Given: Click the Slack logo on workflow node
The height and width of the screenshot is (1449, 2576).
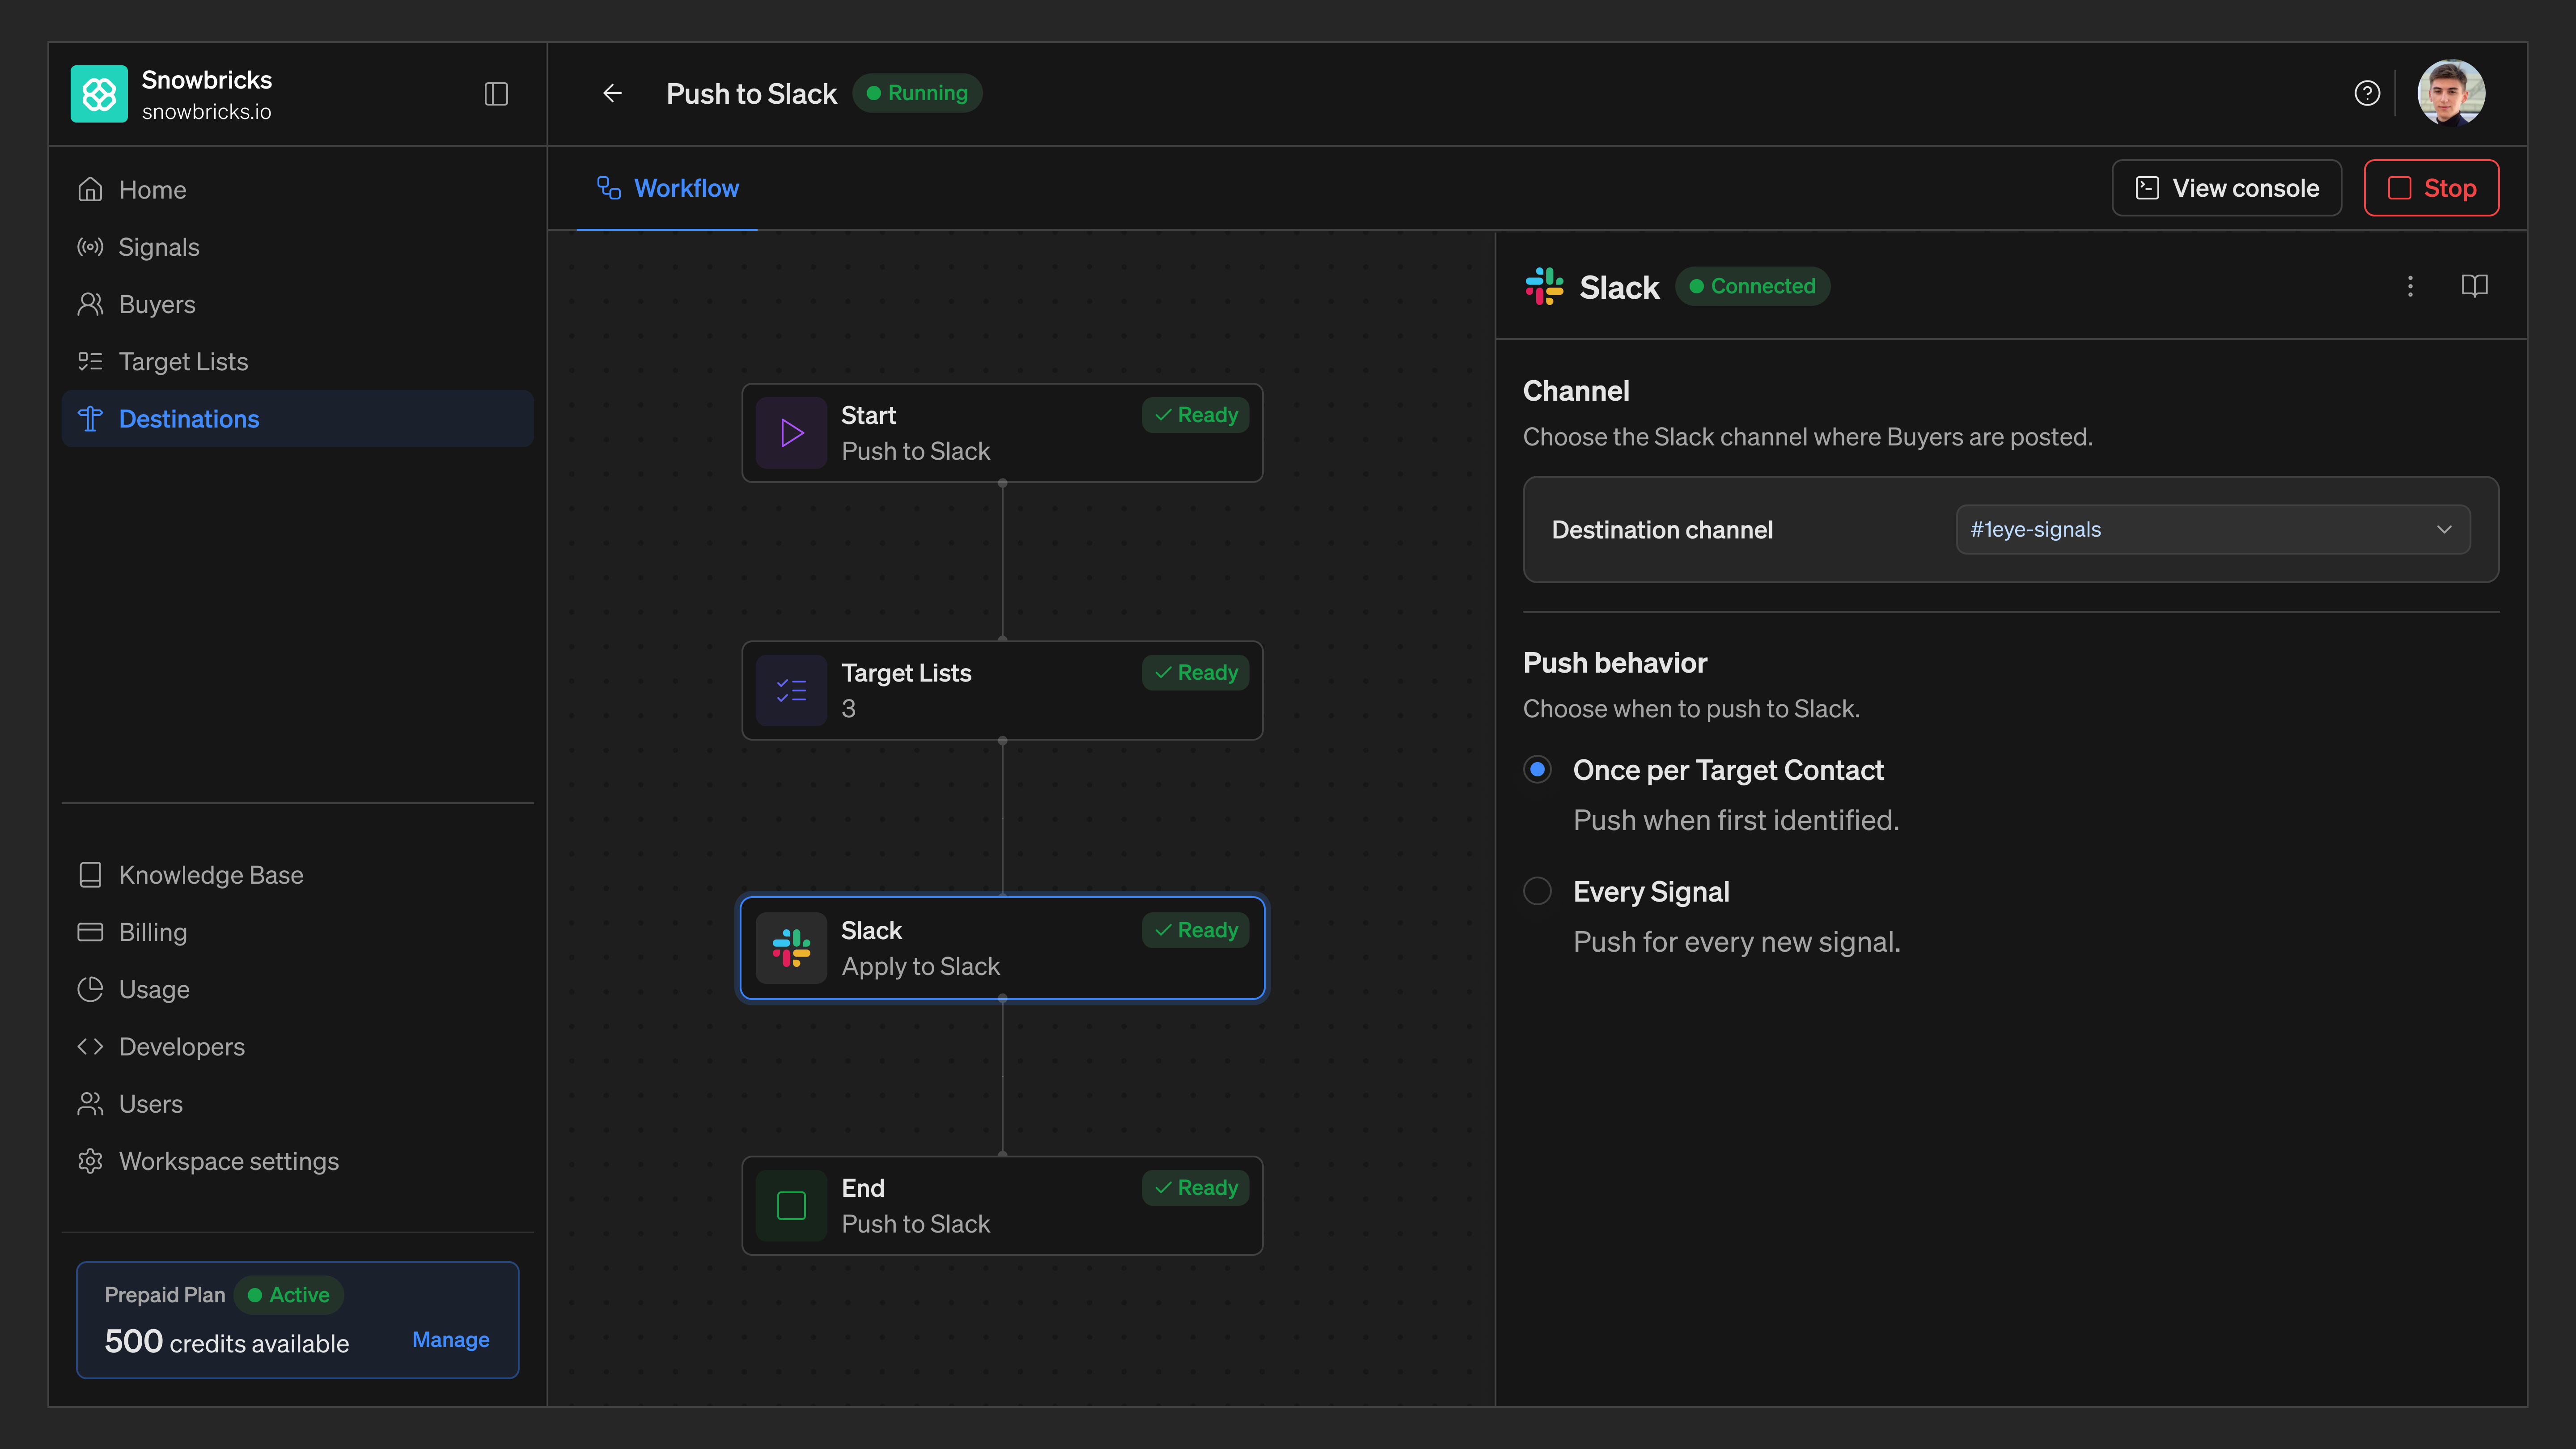Looking at the screenshot, I should pyautogui.click(x=791, y=948).
